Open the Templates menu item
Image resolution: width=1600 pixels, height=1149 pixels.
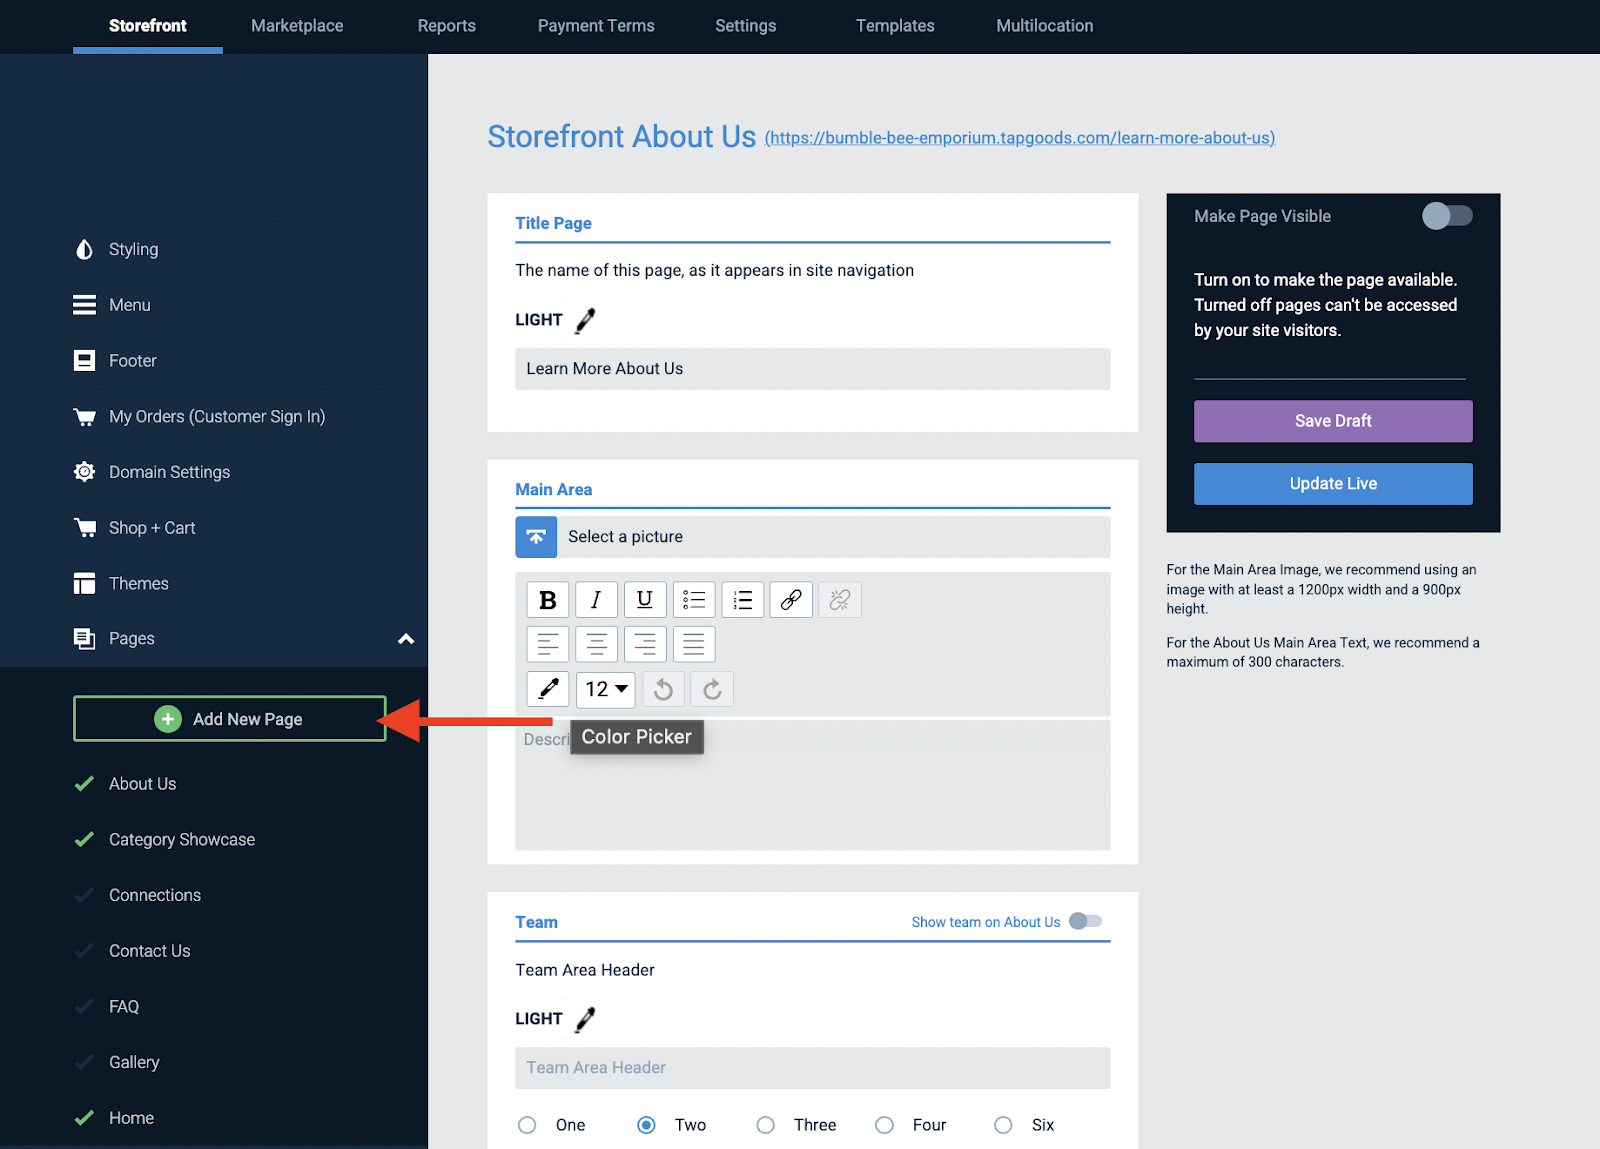894,25
